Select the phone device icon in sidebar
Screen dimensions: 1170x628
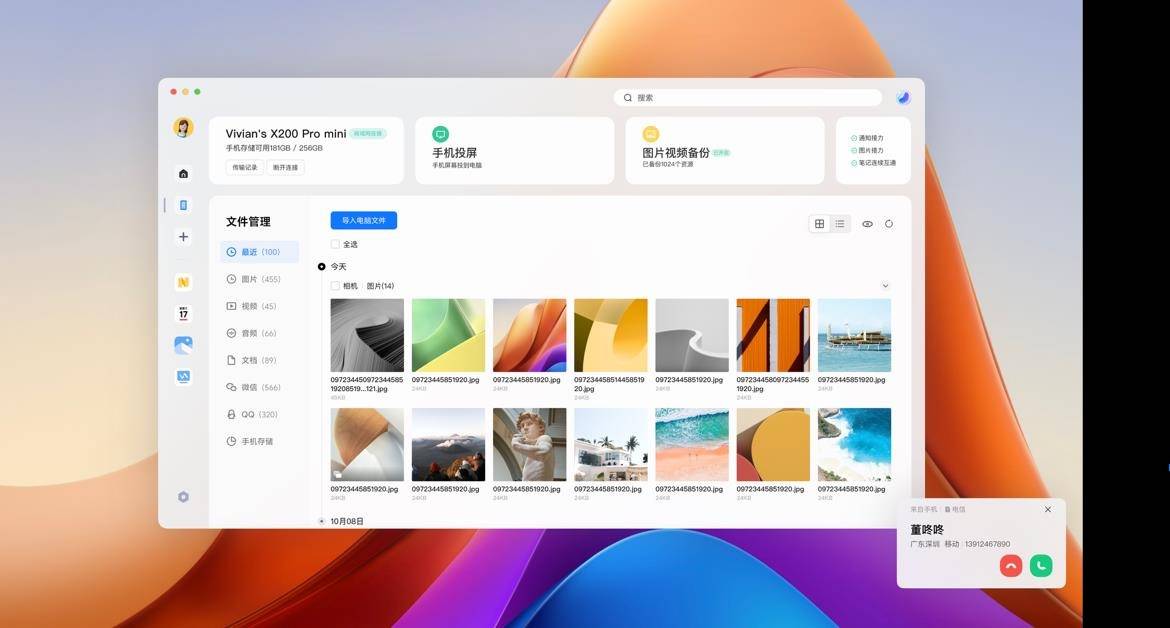pos(183,205)
